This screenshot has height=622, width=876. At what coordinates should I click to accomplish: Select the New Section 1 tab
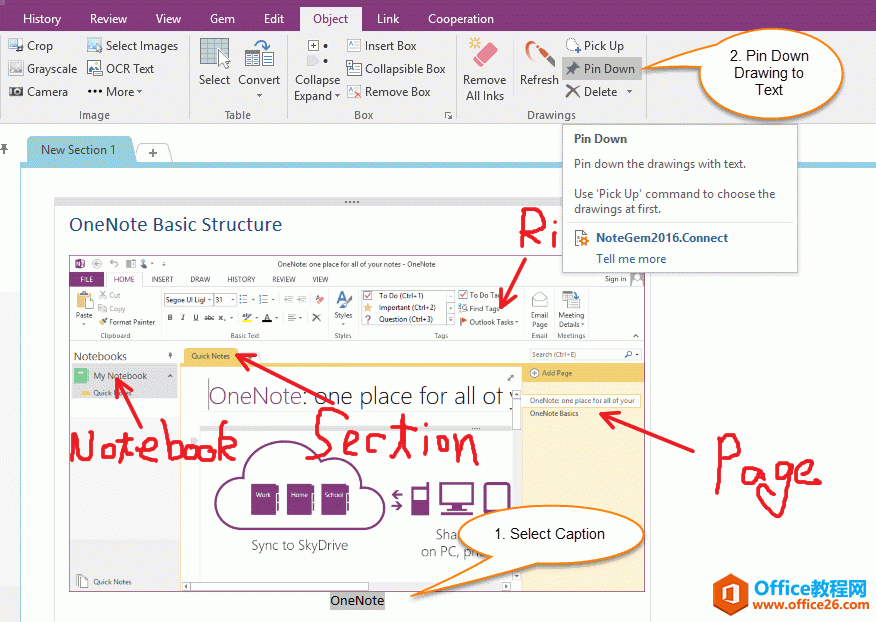tap(78, 150)
